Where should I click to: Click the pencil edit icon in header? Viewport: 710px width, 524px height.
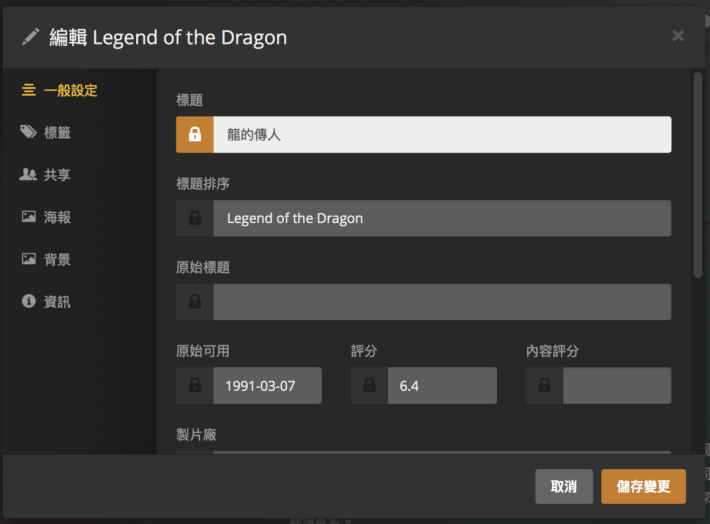30,37
